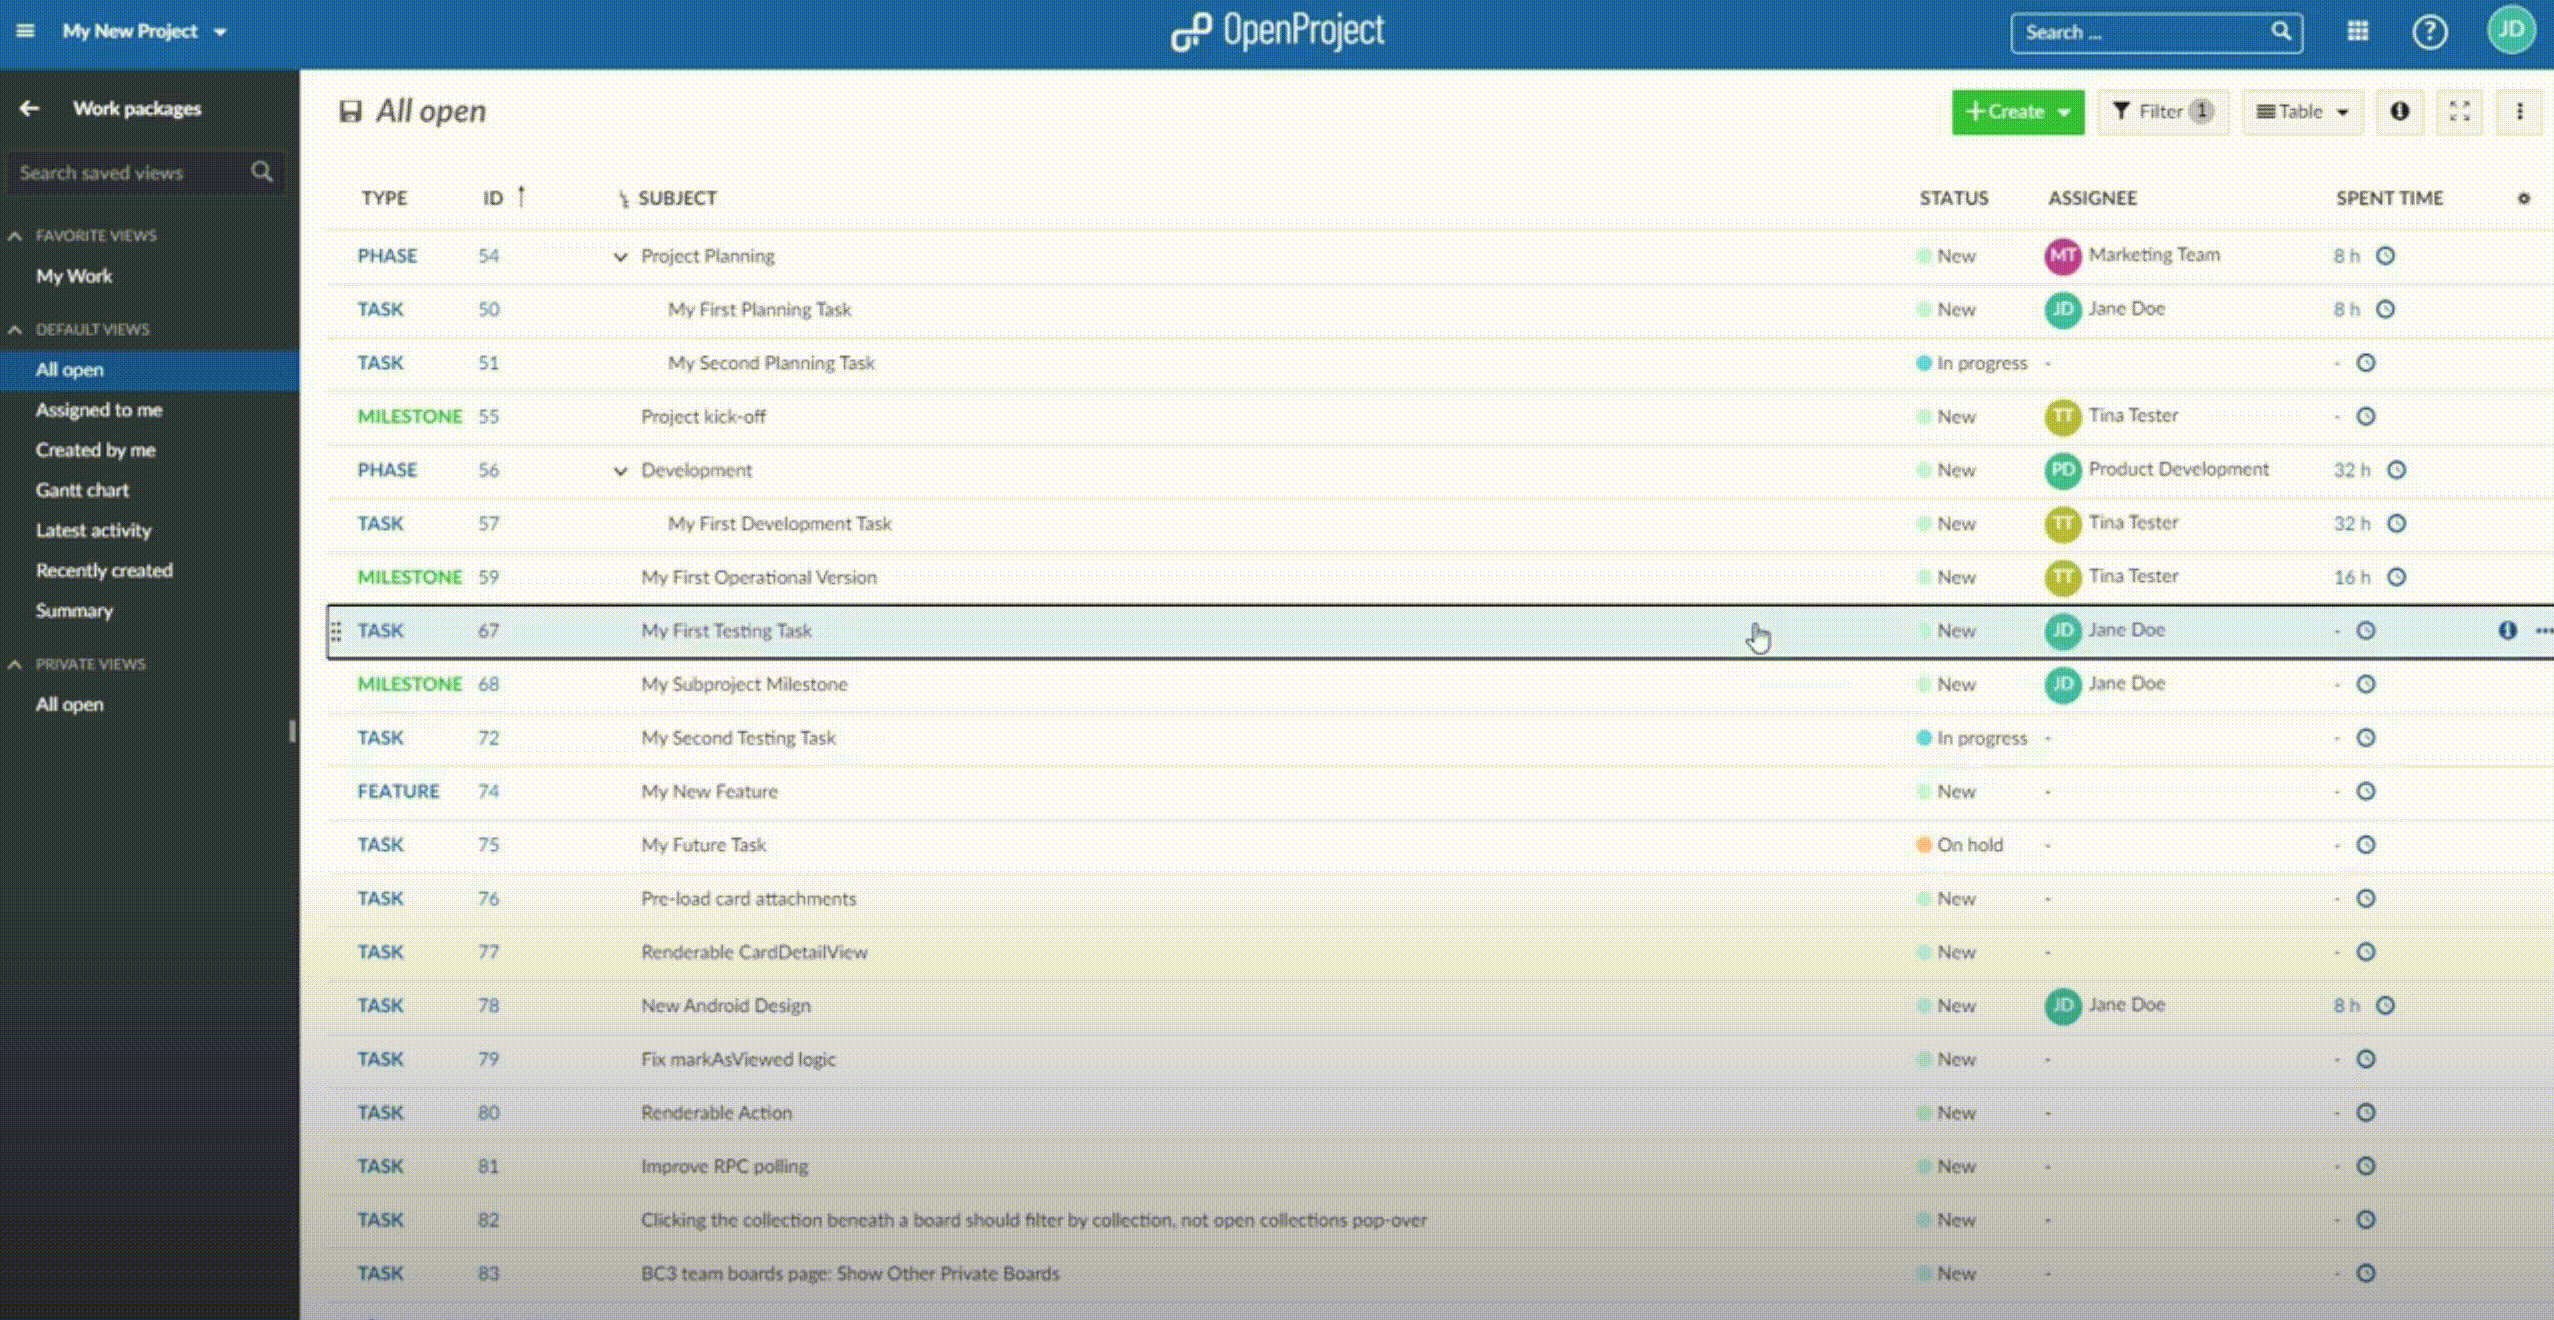Image resolution: width=2554 pixels, height=1320 pixels.
Task: Open the My New Project selector
Action: click(x=140, y=30)
